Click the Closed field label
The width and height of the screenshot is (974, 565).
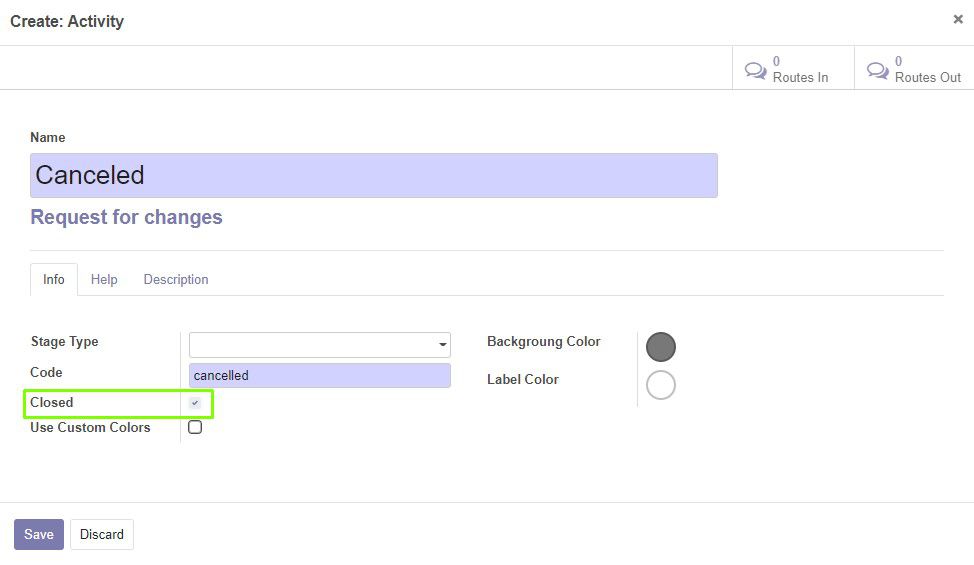(52, 402)
